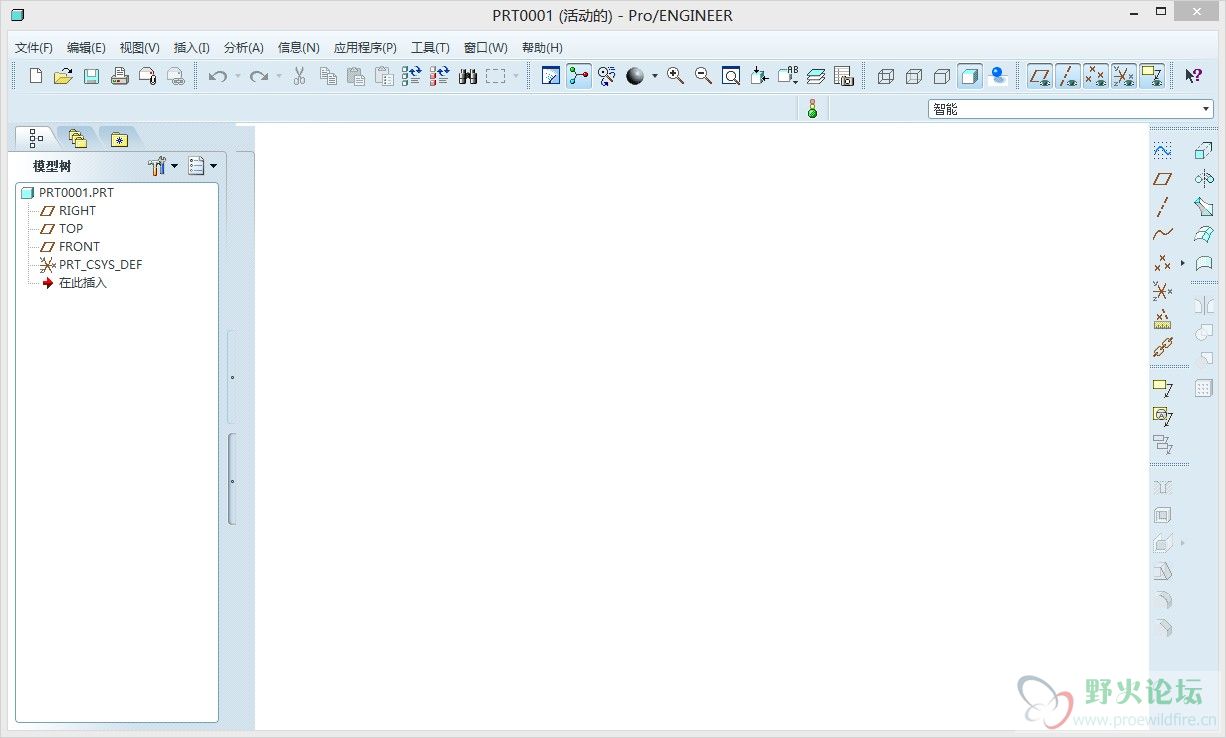The height and width of the screenshot is (738, 1226).
Task: Select PRT_CSYS_DEF in the model tree
Action: click(x=91, y=265)
